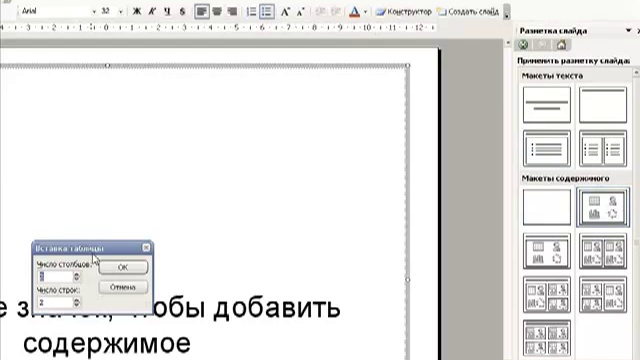Click the font color A icon
The image size is (640, 360).
354,11
